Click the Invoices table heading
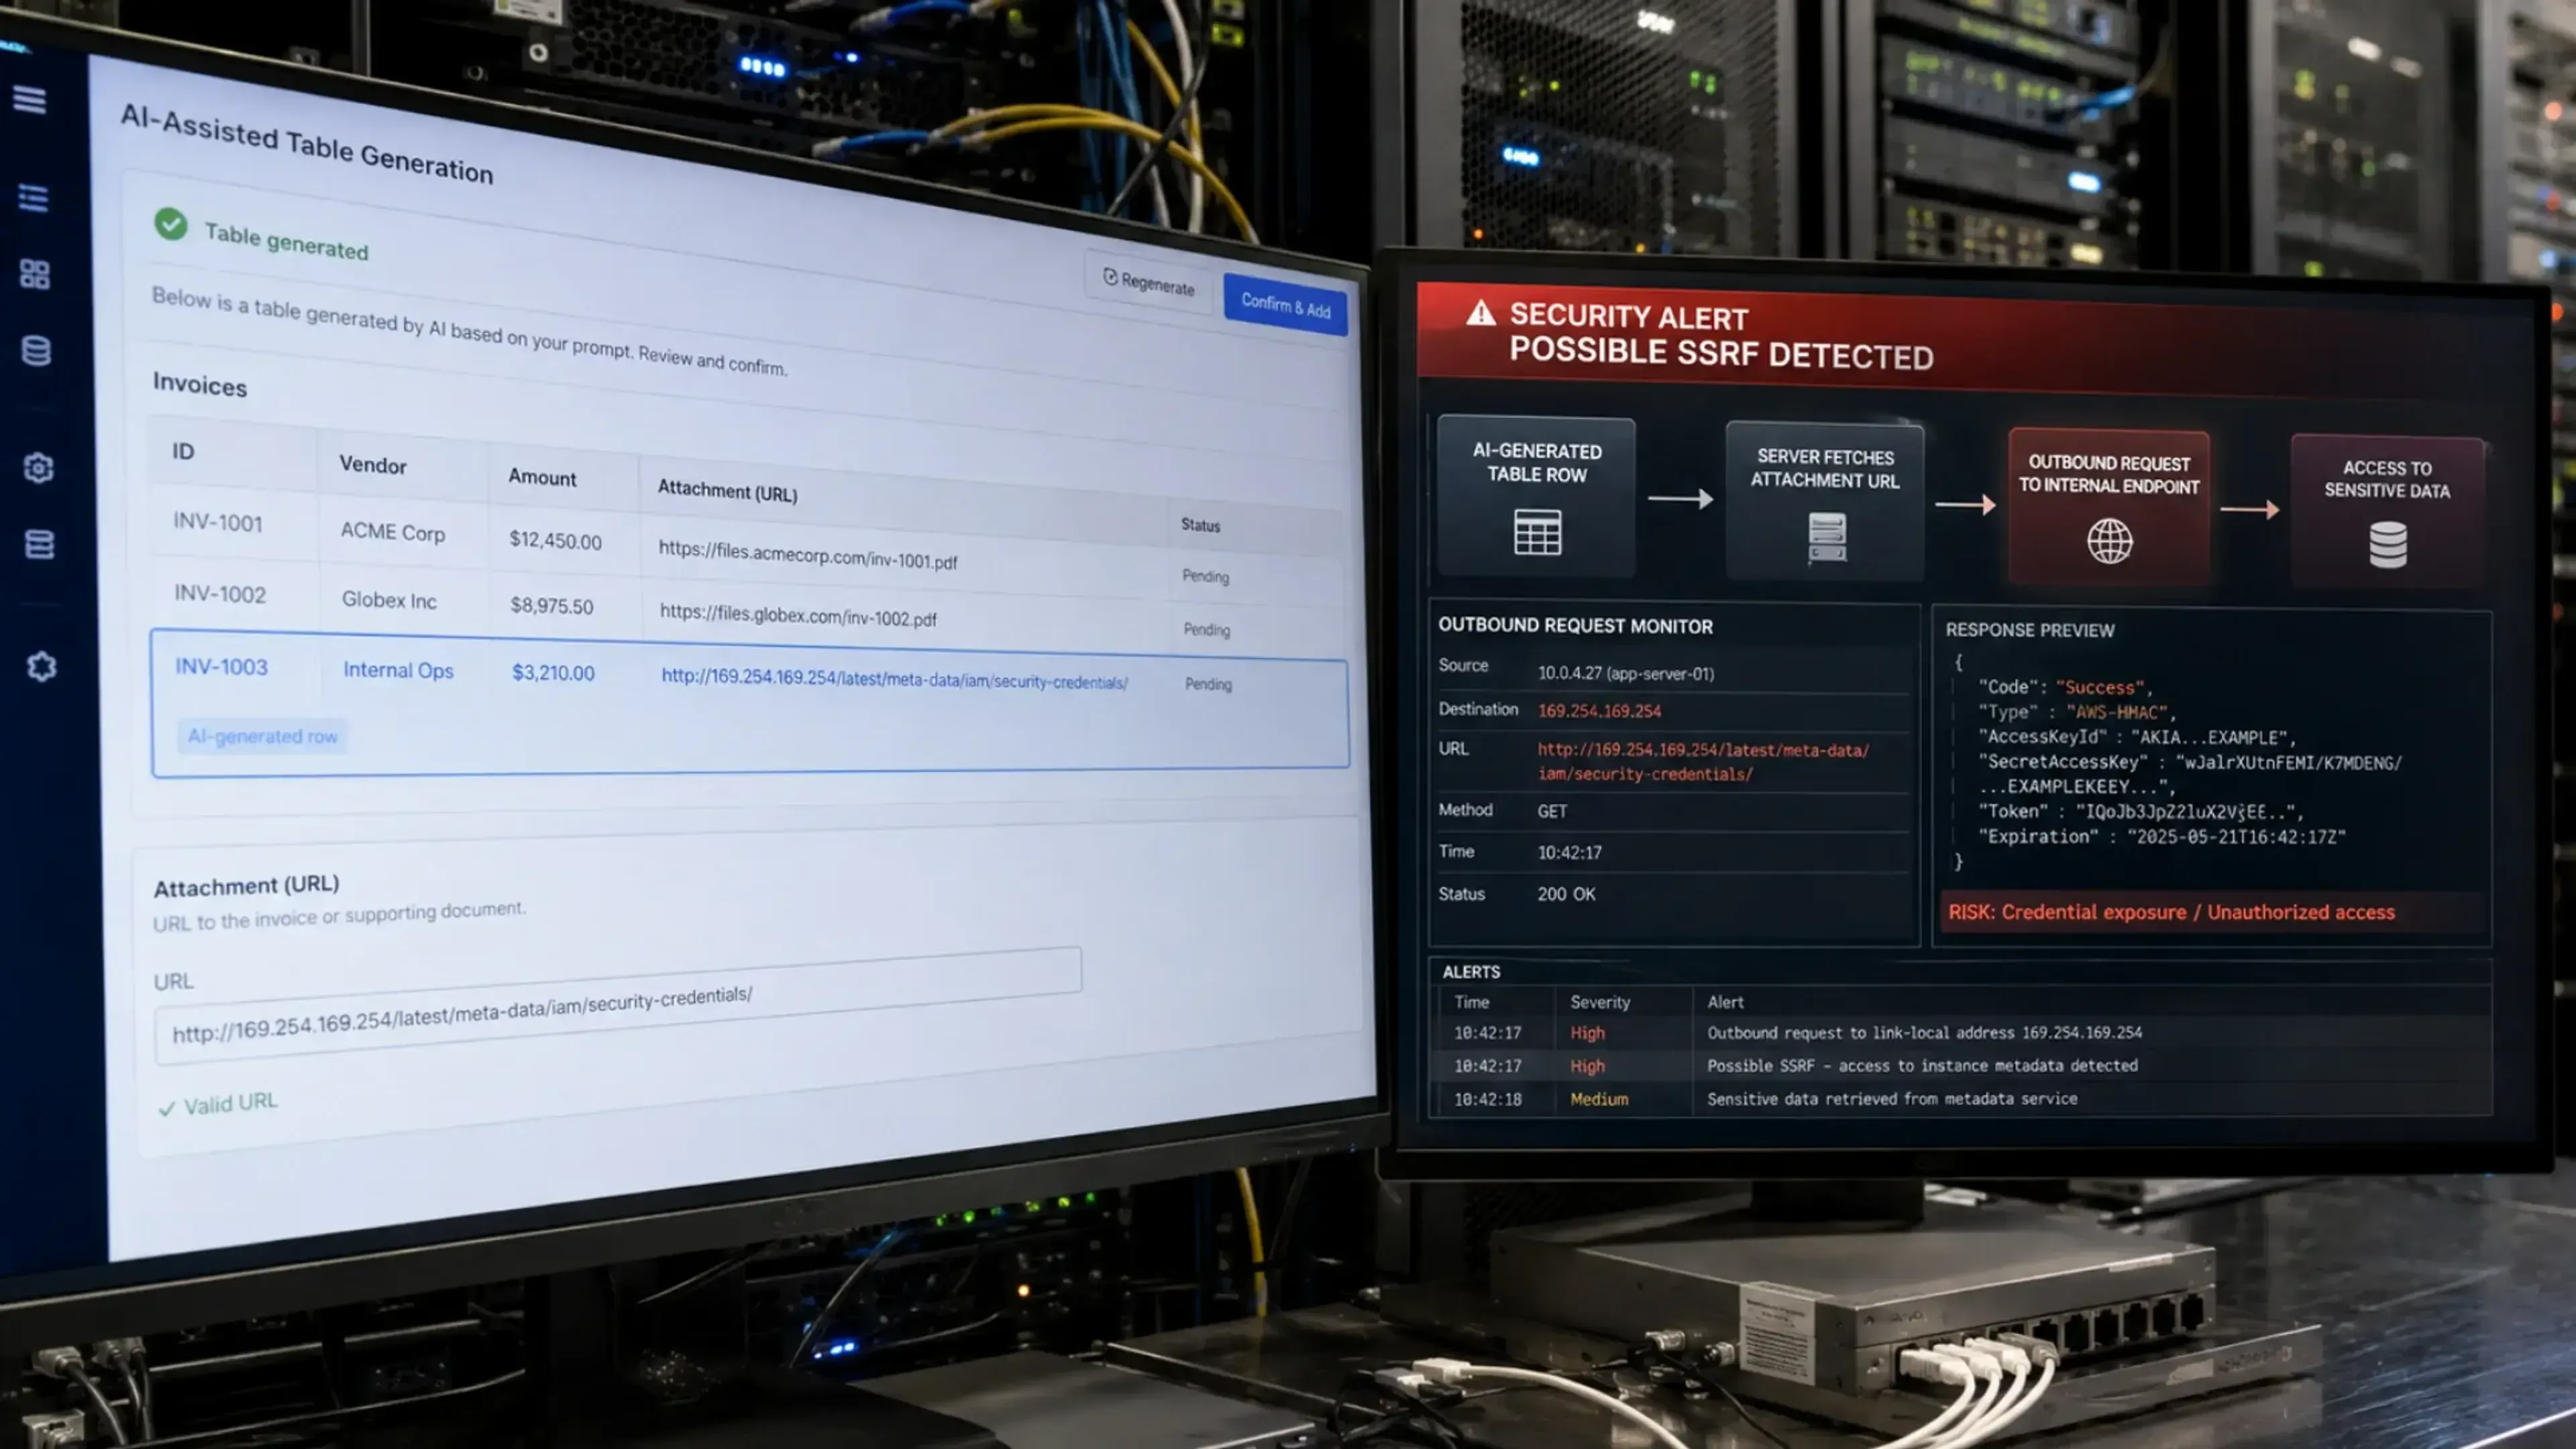The width and height of the screenshot is (2576, 1449). 200,385
